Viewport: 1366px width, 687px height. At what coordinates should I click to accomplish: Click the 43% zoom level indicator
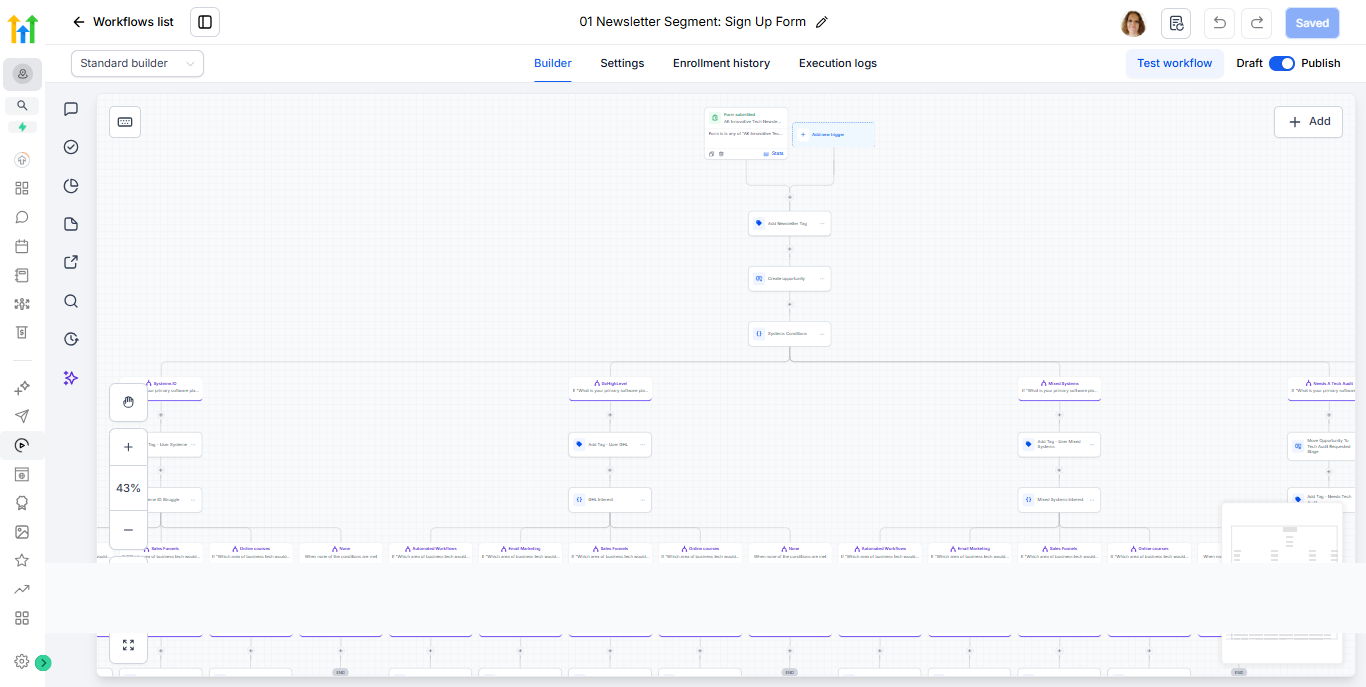point(128,488)
